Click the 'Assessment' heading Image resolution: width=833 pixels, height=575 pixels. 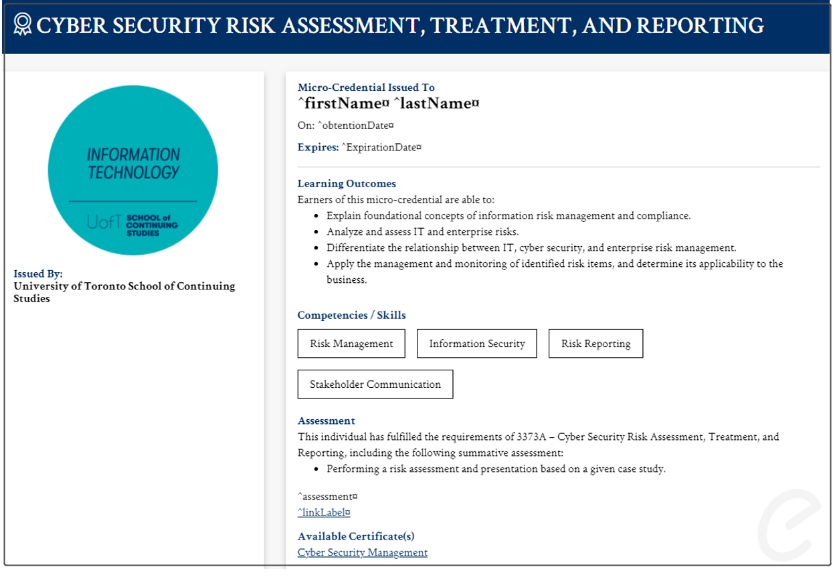click(x=326, y=421)
